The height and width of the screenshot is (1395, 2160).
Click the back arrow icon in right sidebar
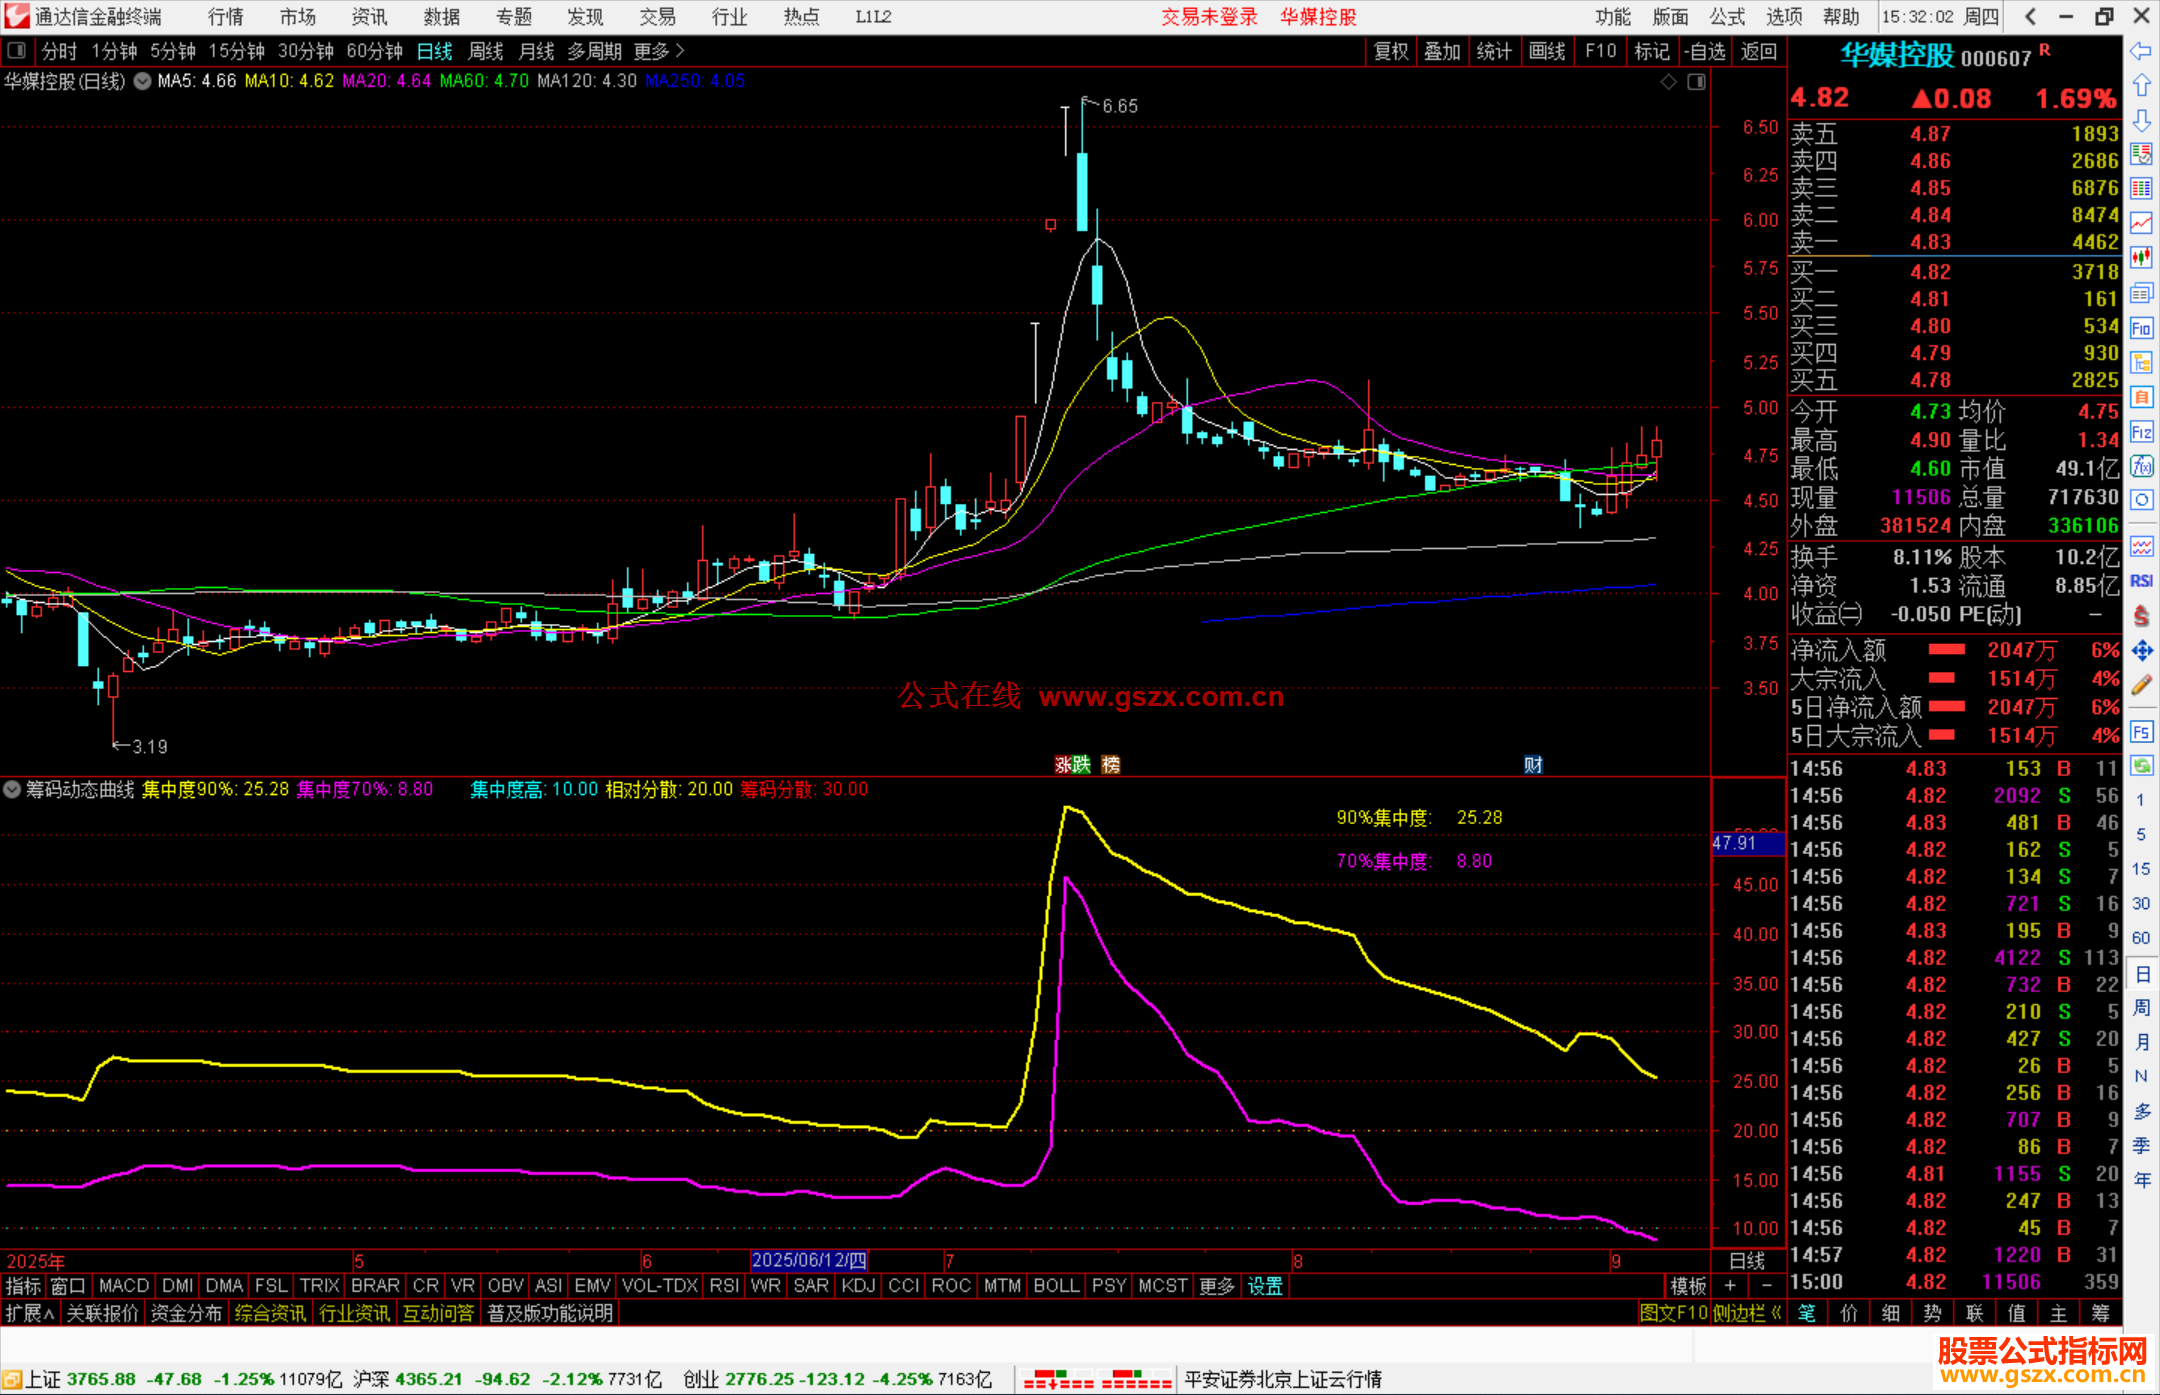[x=2141, y=51]
